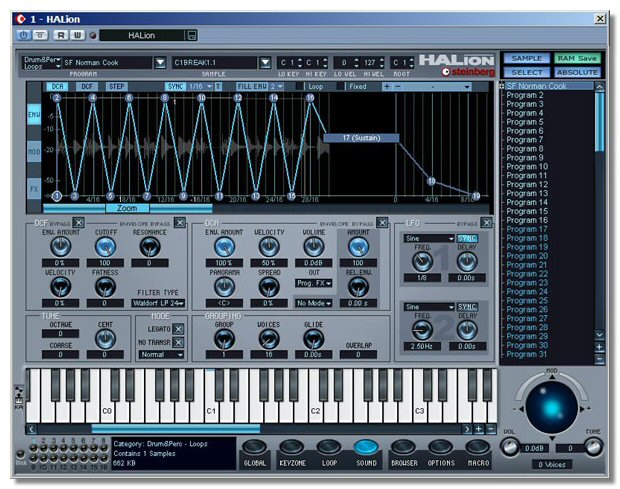Click the SPREAD knob
Screen dimensions: 620x489
(269, 287)
